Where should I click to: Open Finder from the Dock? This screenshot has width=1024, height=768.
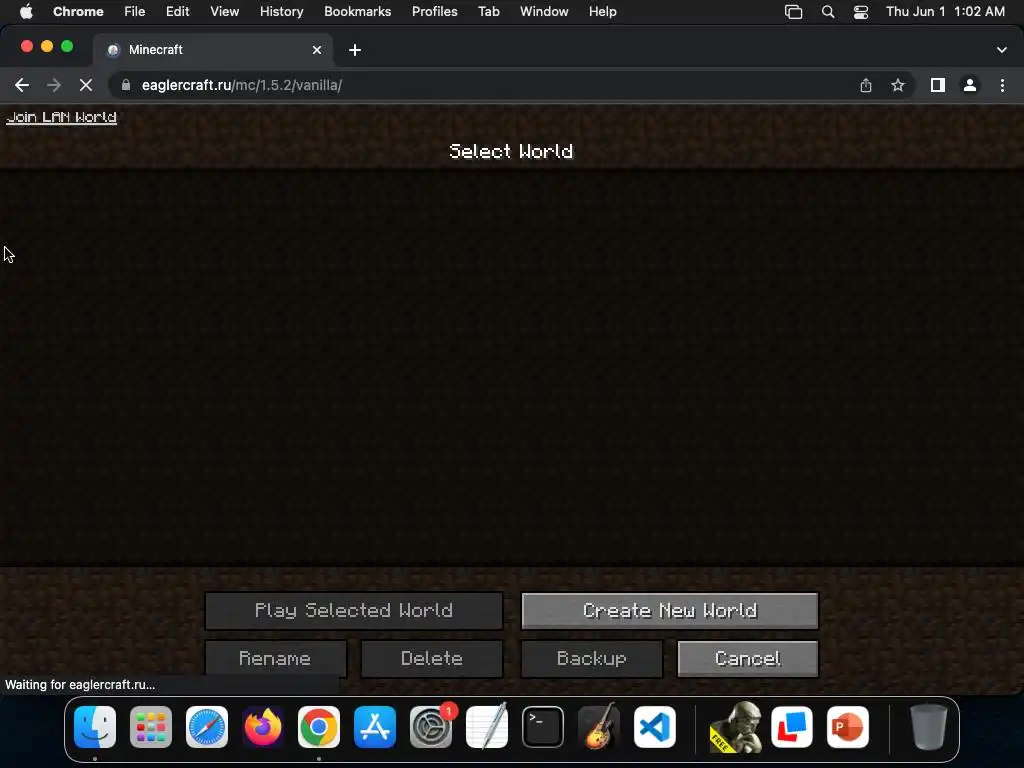(95, 727)
